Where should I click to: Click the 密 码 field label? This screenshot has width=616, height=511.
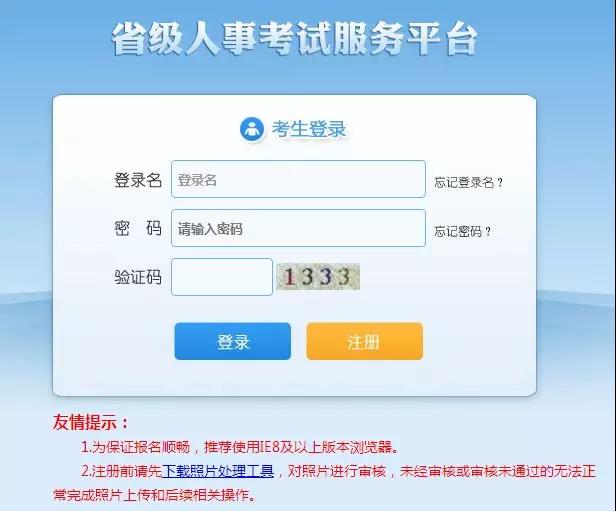pos(138,228)
